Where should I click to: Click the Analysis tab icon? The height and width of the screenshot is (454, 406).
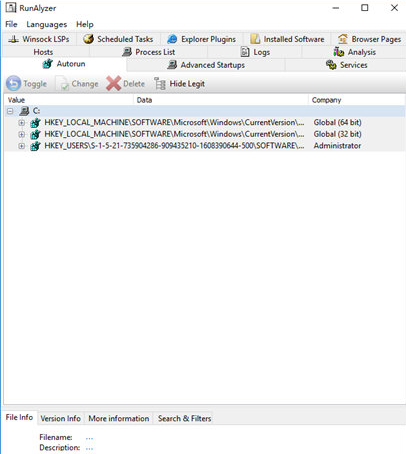[339, 52]
